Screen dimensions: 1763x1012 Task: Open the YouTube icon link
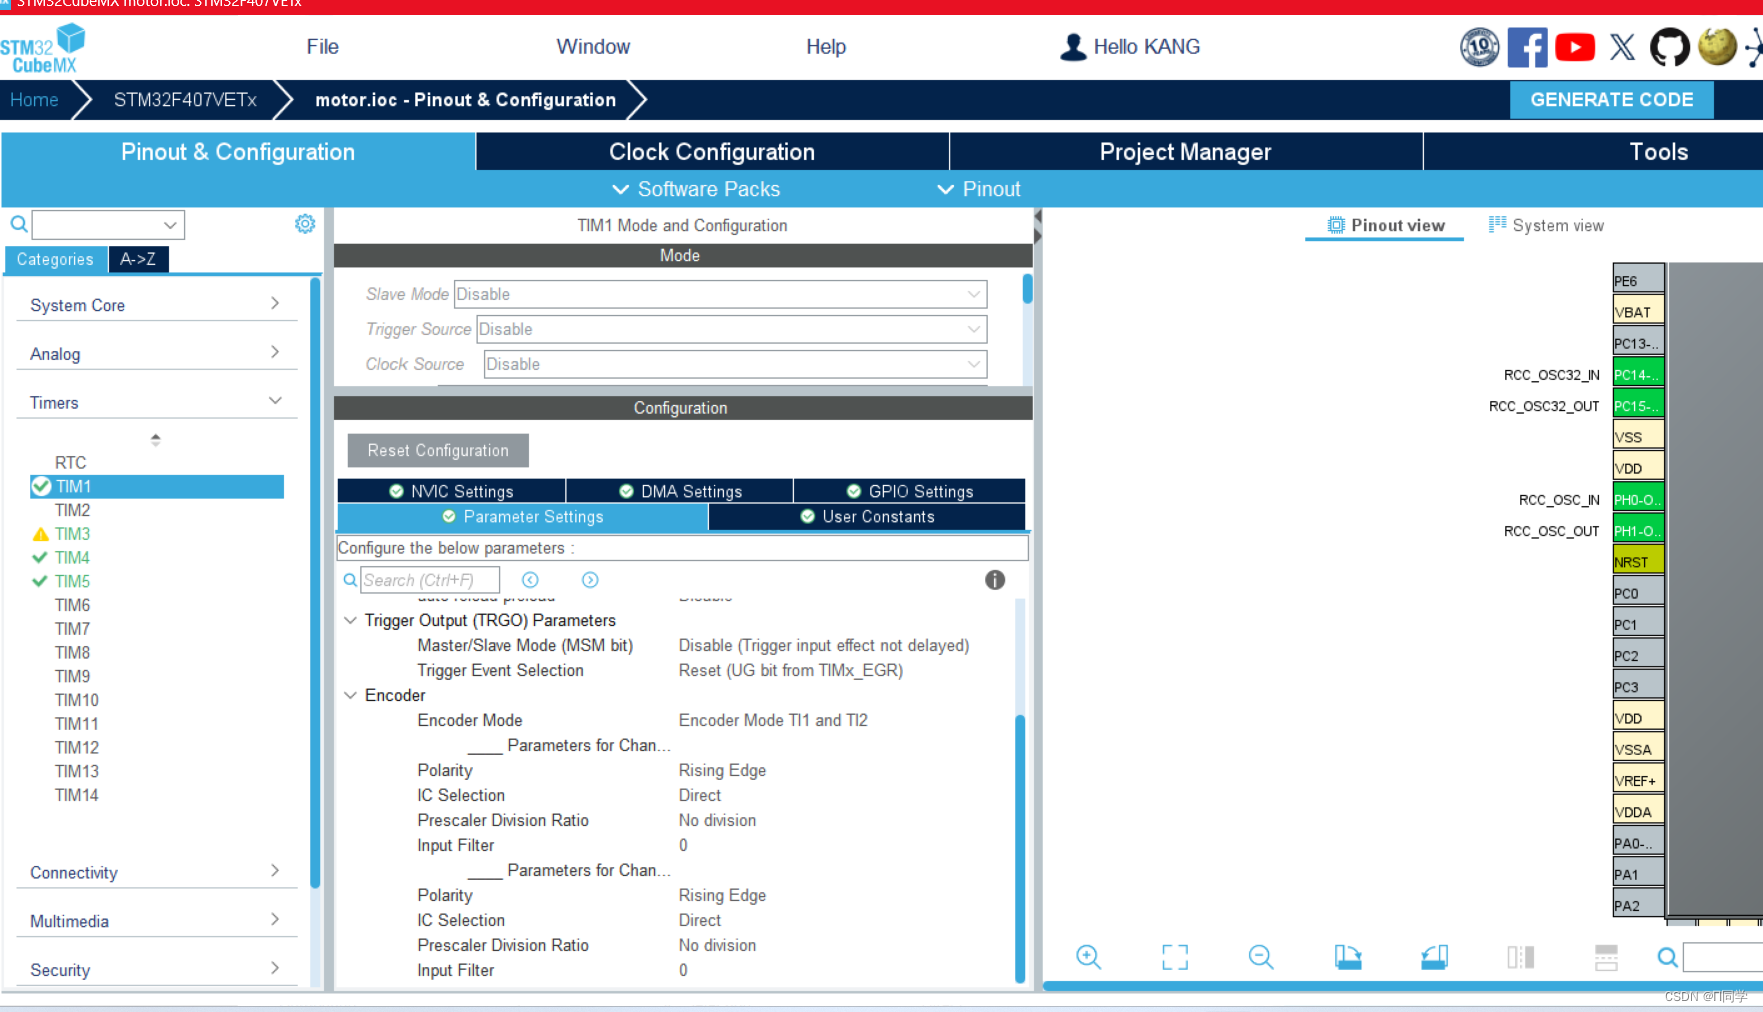pyautogui.click(x=1575, y=47)
